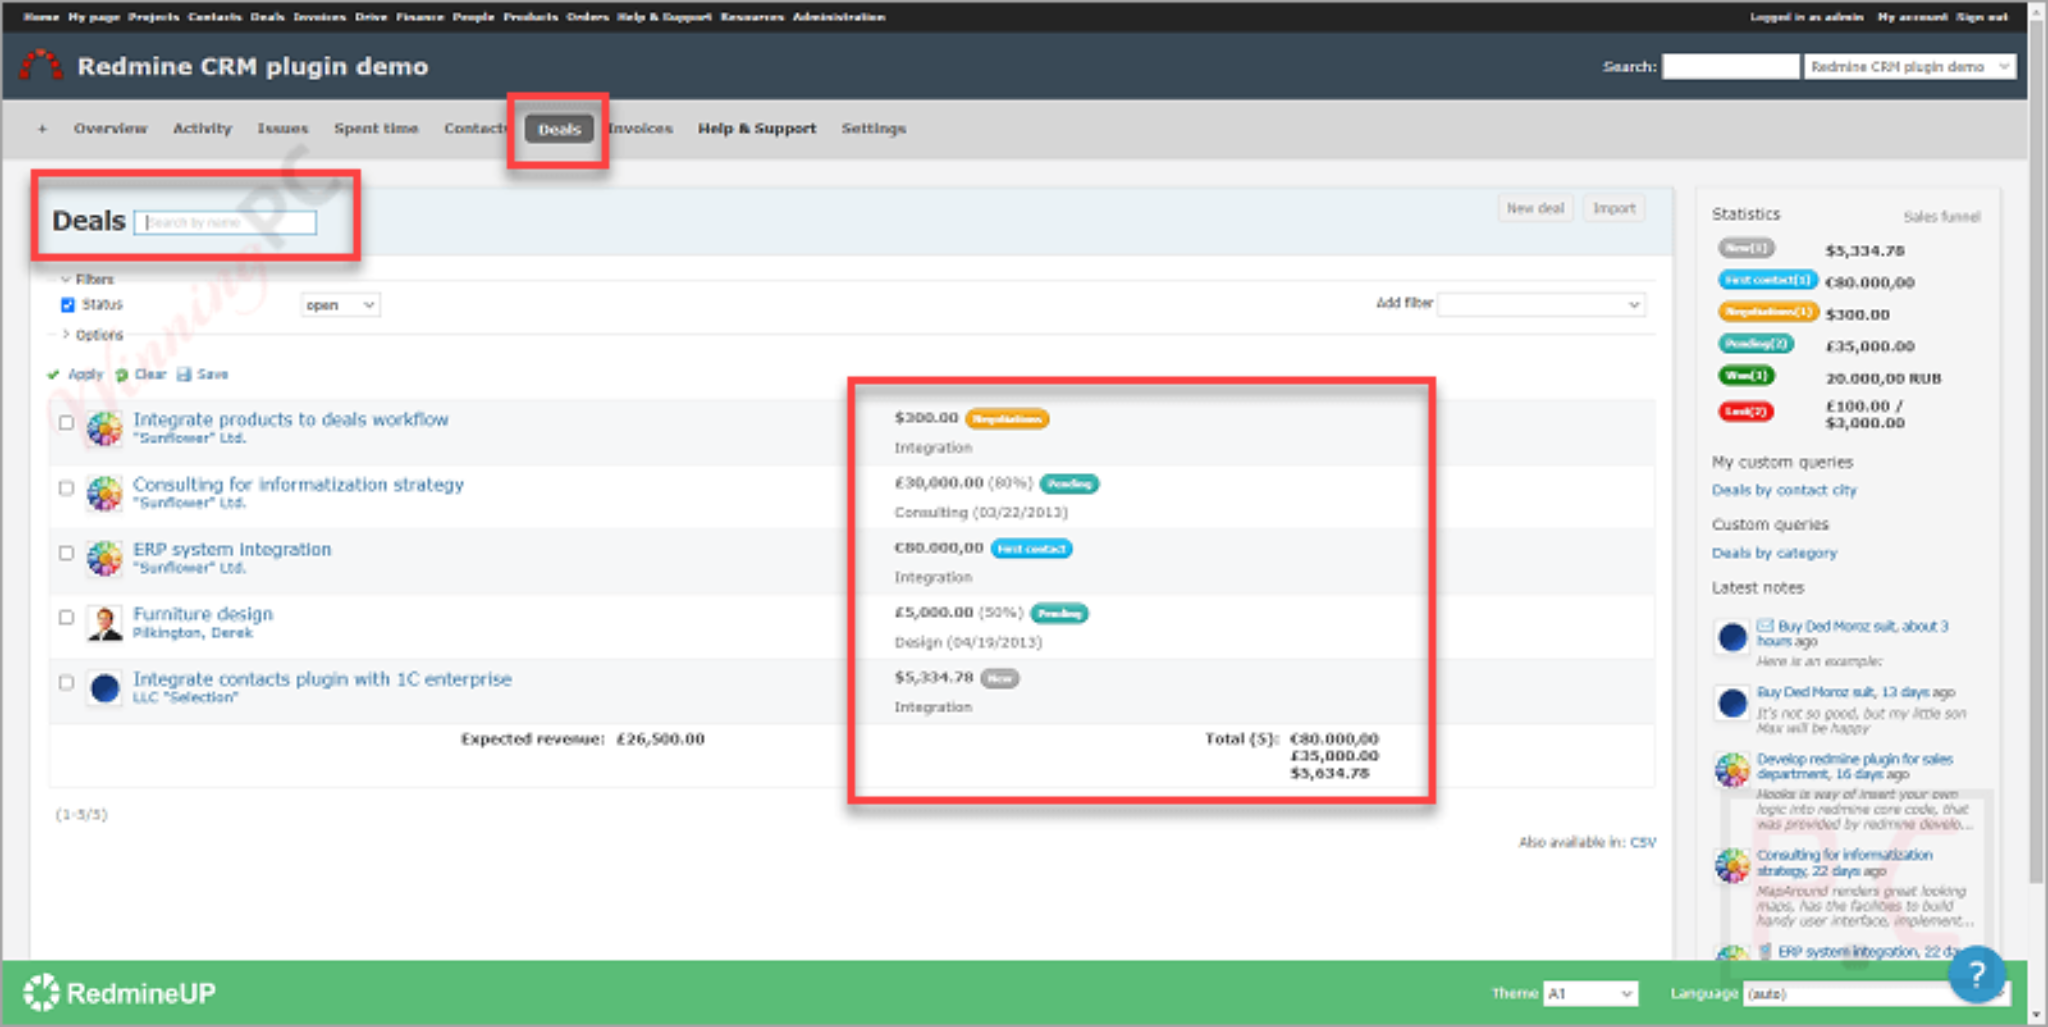
Task: Select checkbox for Integrate products to deals workflow
Action: 66,423
